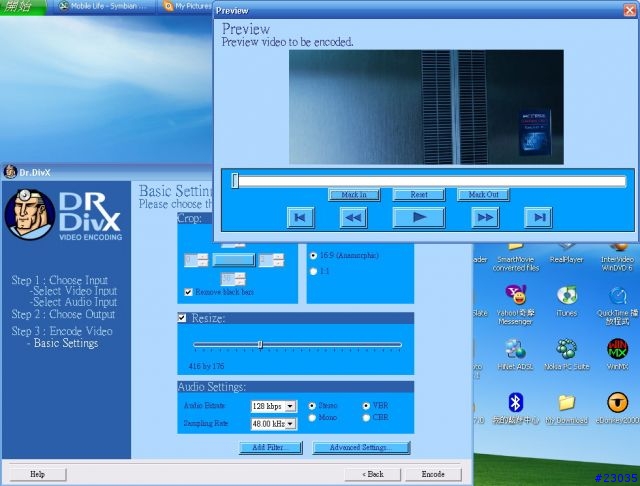Screen dimensions: 640x486
Task: Click right crop value stepper
Action: click(278, 260)
